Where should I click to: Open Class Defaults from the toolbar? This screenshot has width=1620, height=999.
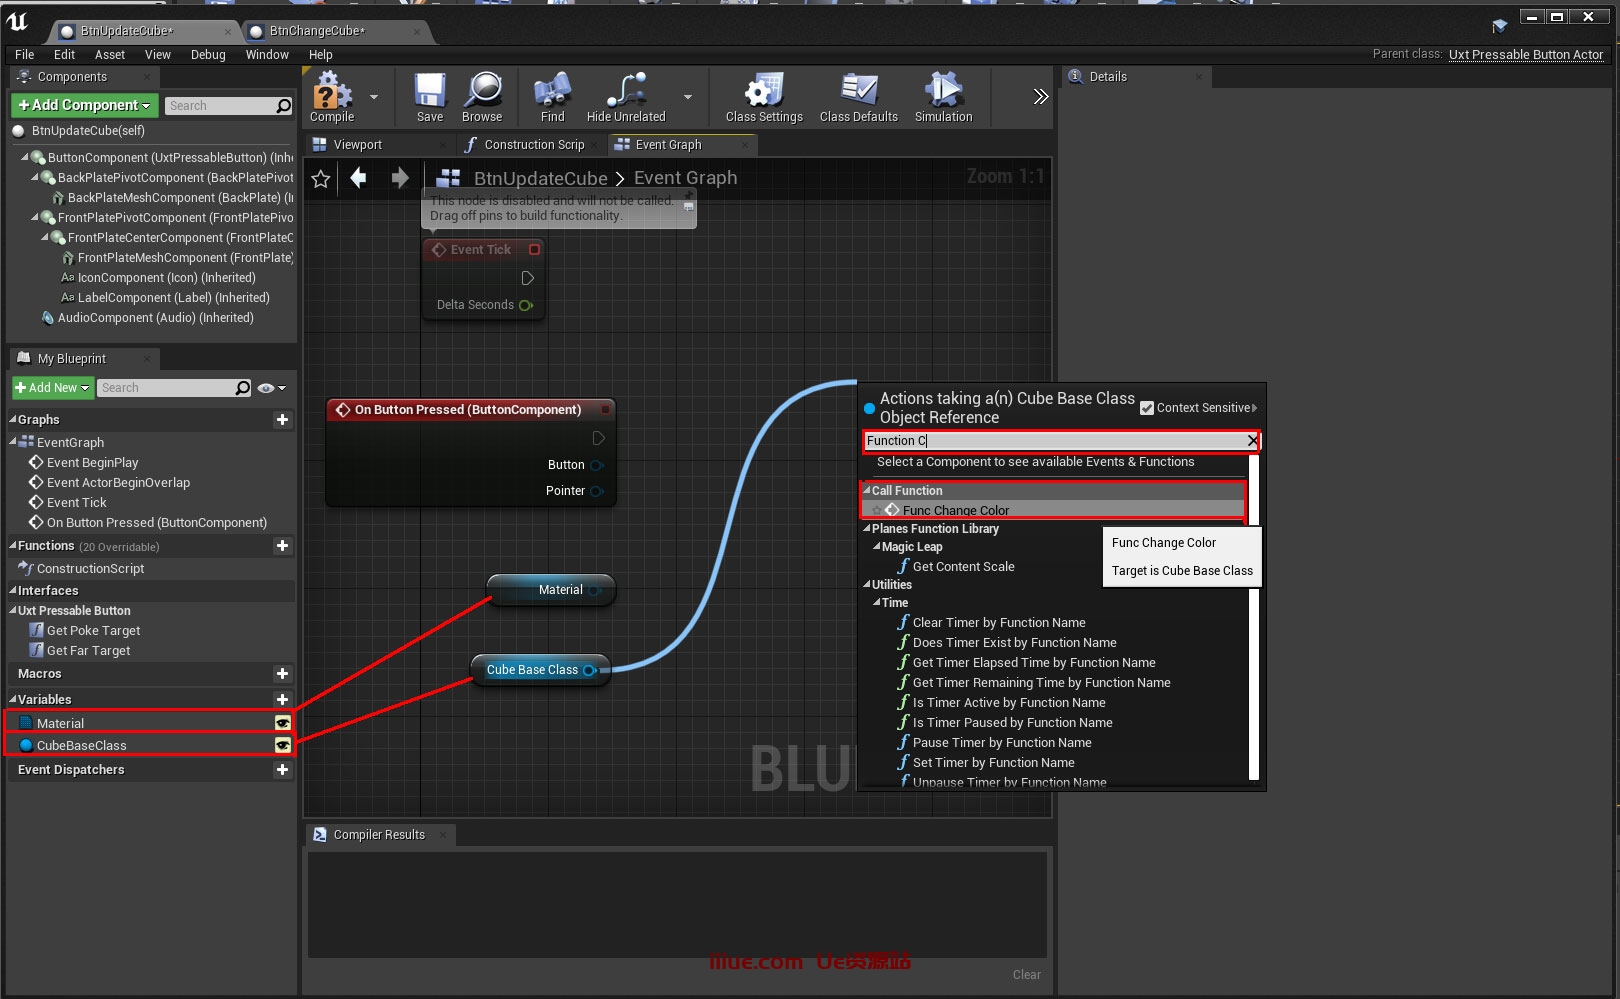858,94
